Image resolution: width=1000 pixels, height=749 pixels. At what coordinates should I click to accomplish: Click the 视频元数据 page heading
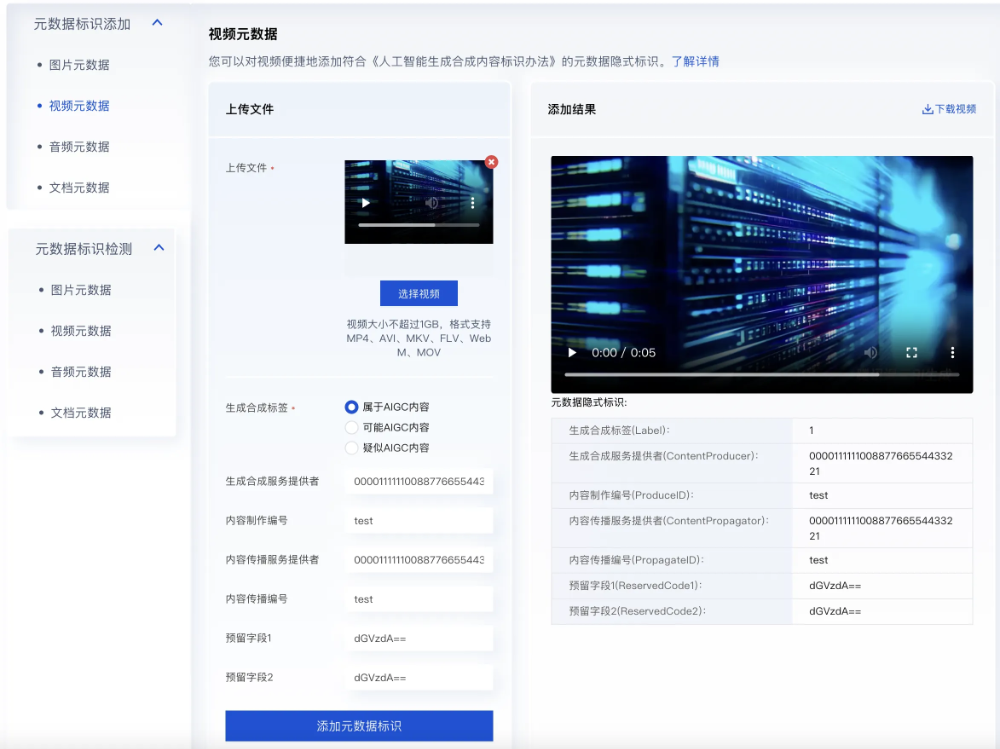click(x=243, y=34)
